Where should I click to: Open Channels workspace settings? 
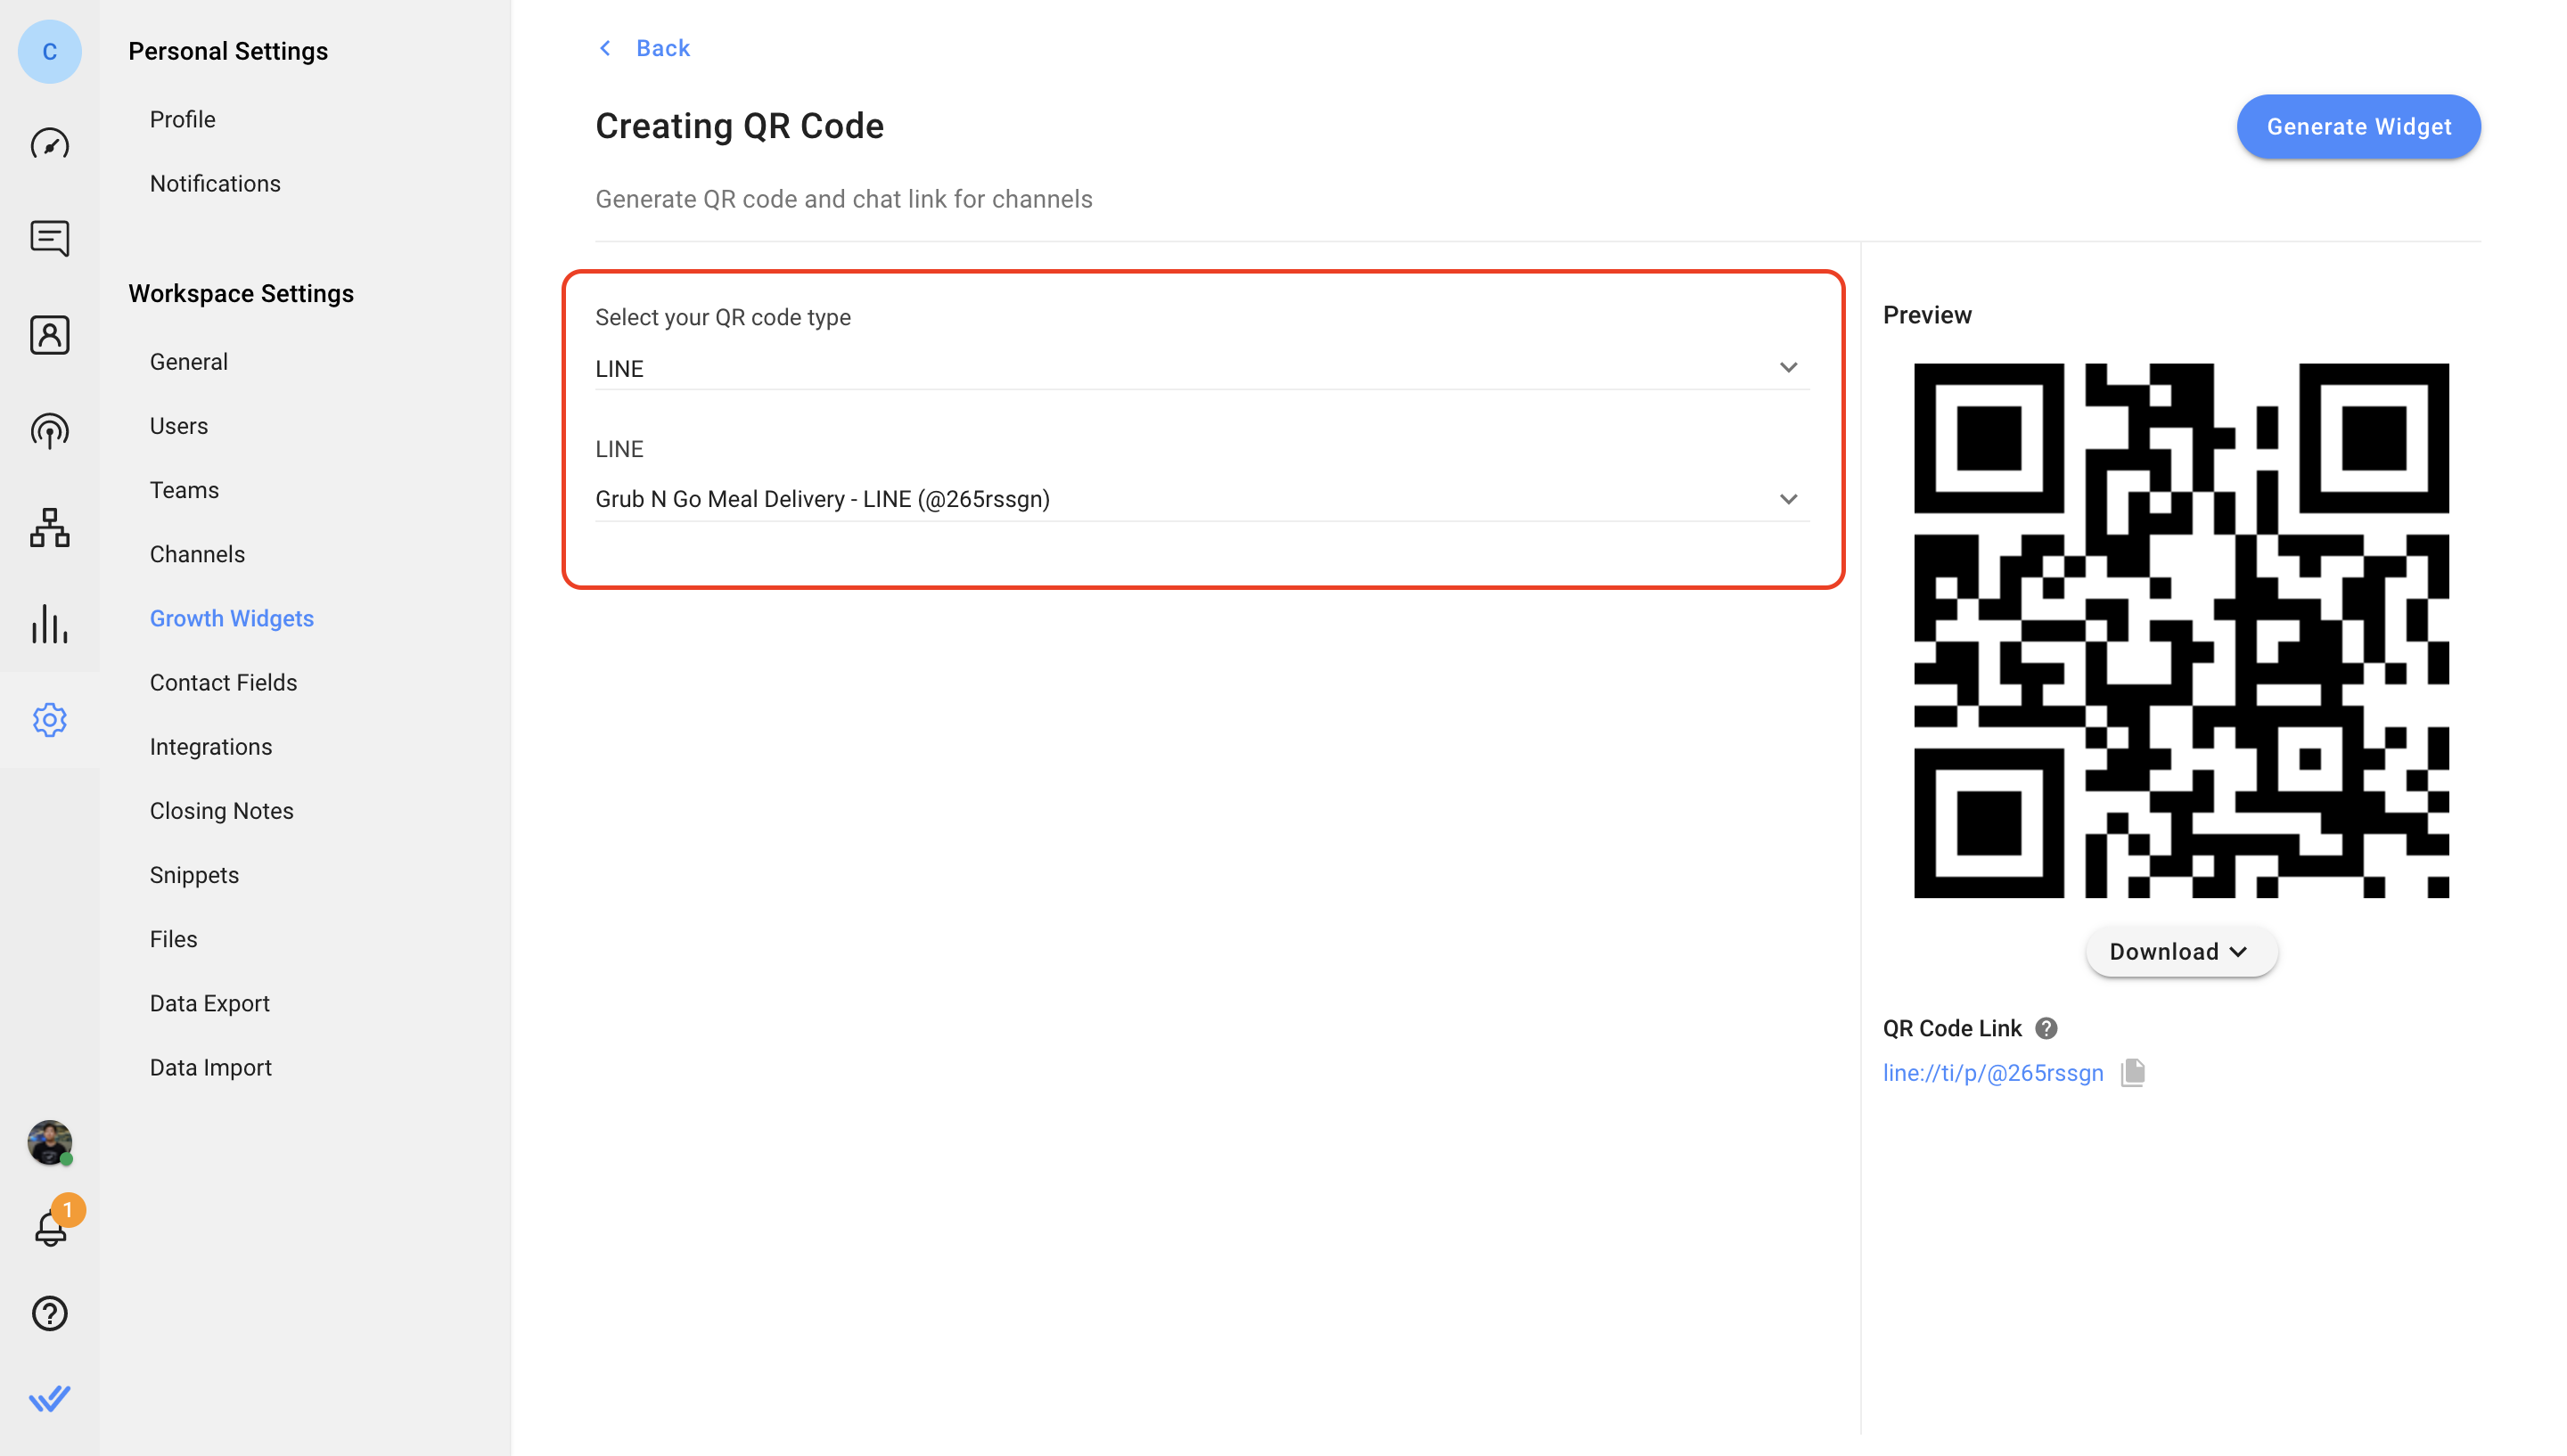197,554
